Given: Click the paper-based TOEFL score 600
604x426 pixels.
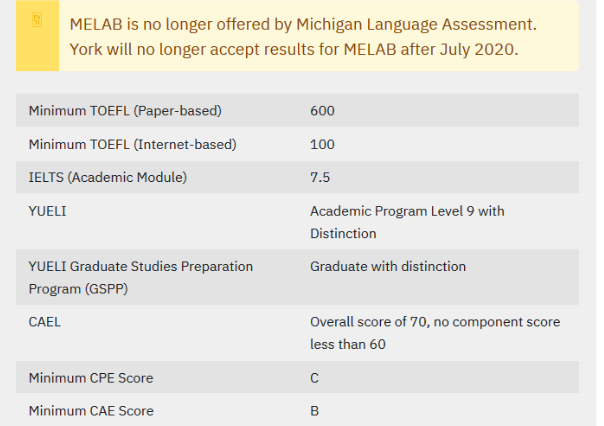Looking at the screenshot, I should [x=322, y=110].
